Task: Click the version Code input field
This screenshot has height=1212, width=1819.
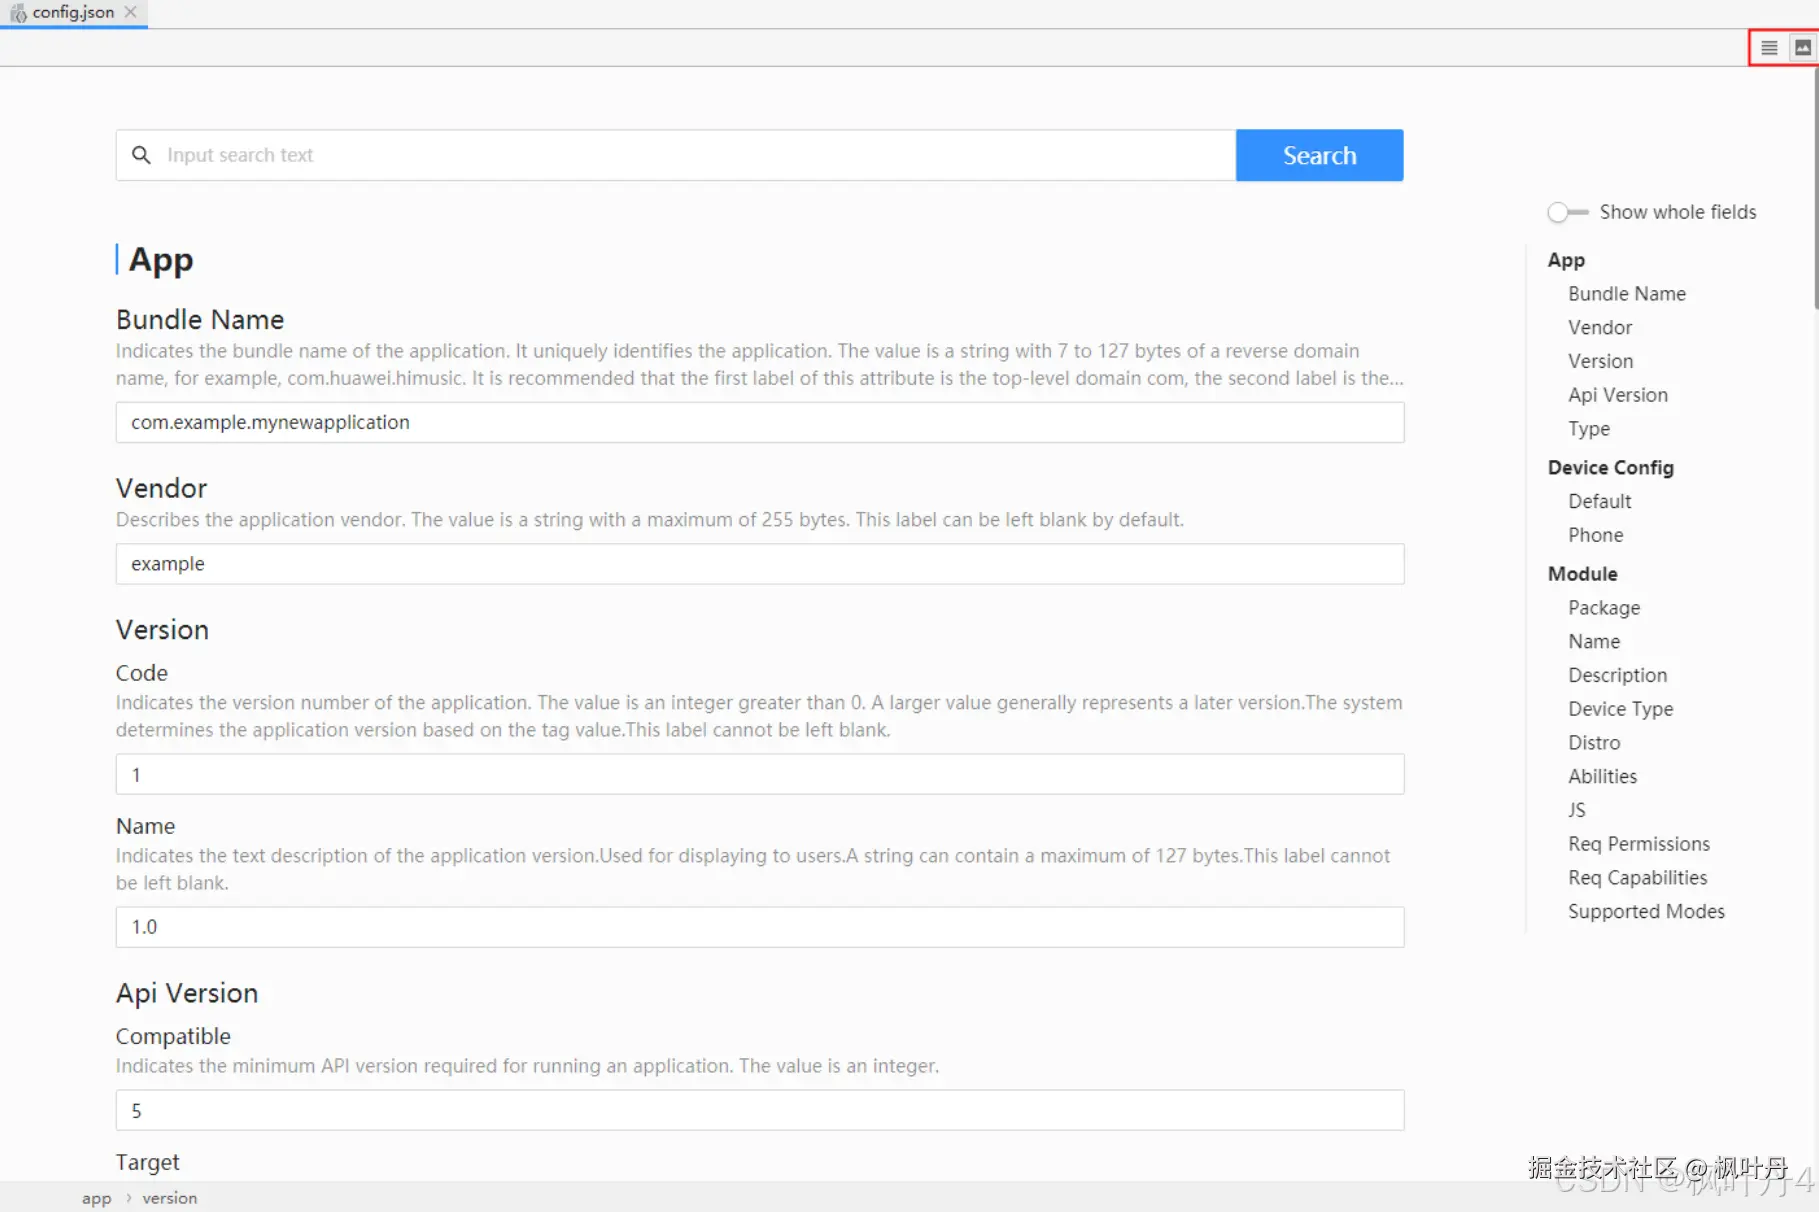Action: (x=759, y=775)
